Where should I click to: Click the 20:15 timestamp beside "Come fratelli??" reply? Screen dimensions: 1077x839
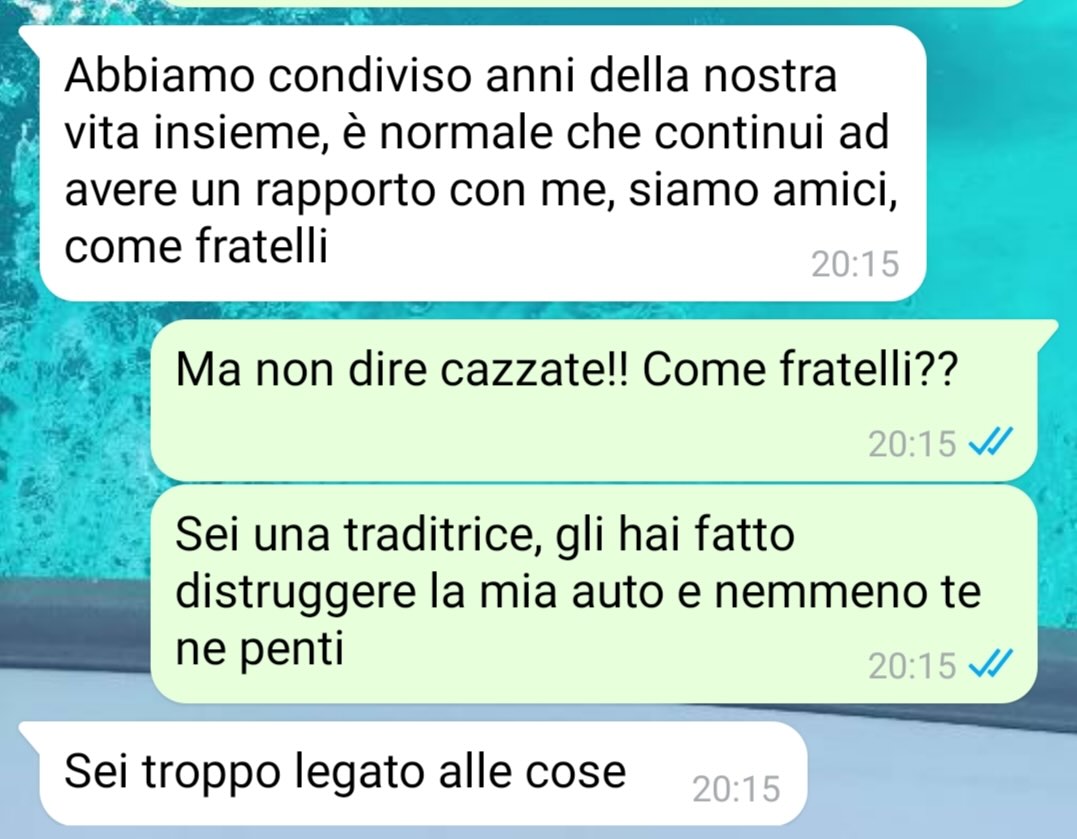(911, 443)
